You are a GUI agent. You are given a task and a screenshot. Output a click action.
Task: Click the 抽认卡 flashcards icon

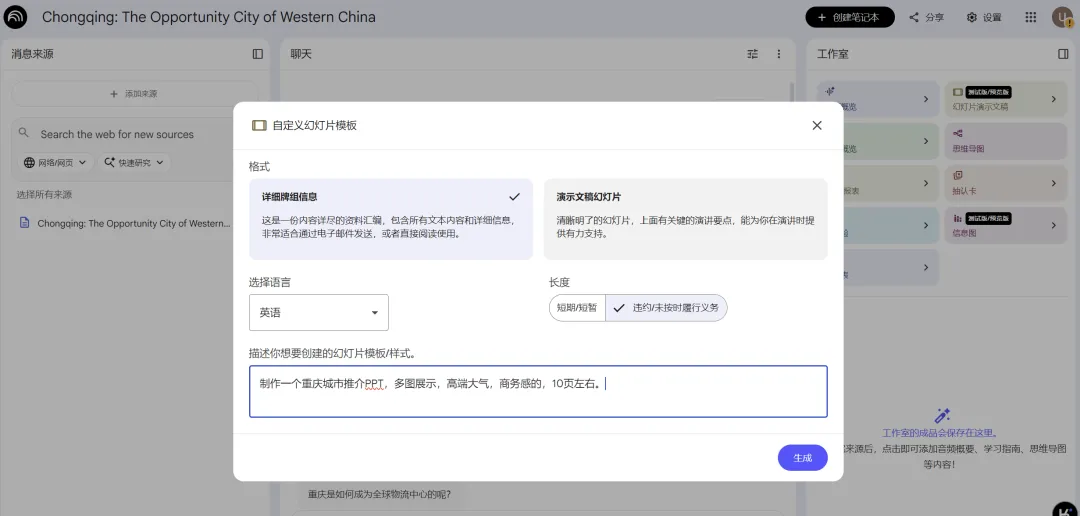tap(958, 176)
